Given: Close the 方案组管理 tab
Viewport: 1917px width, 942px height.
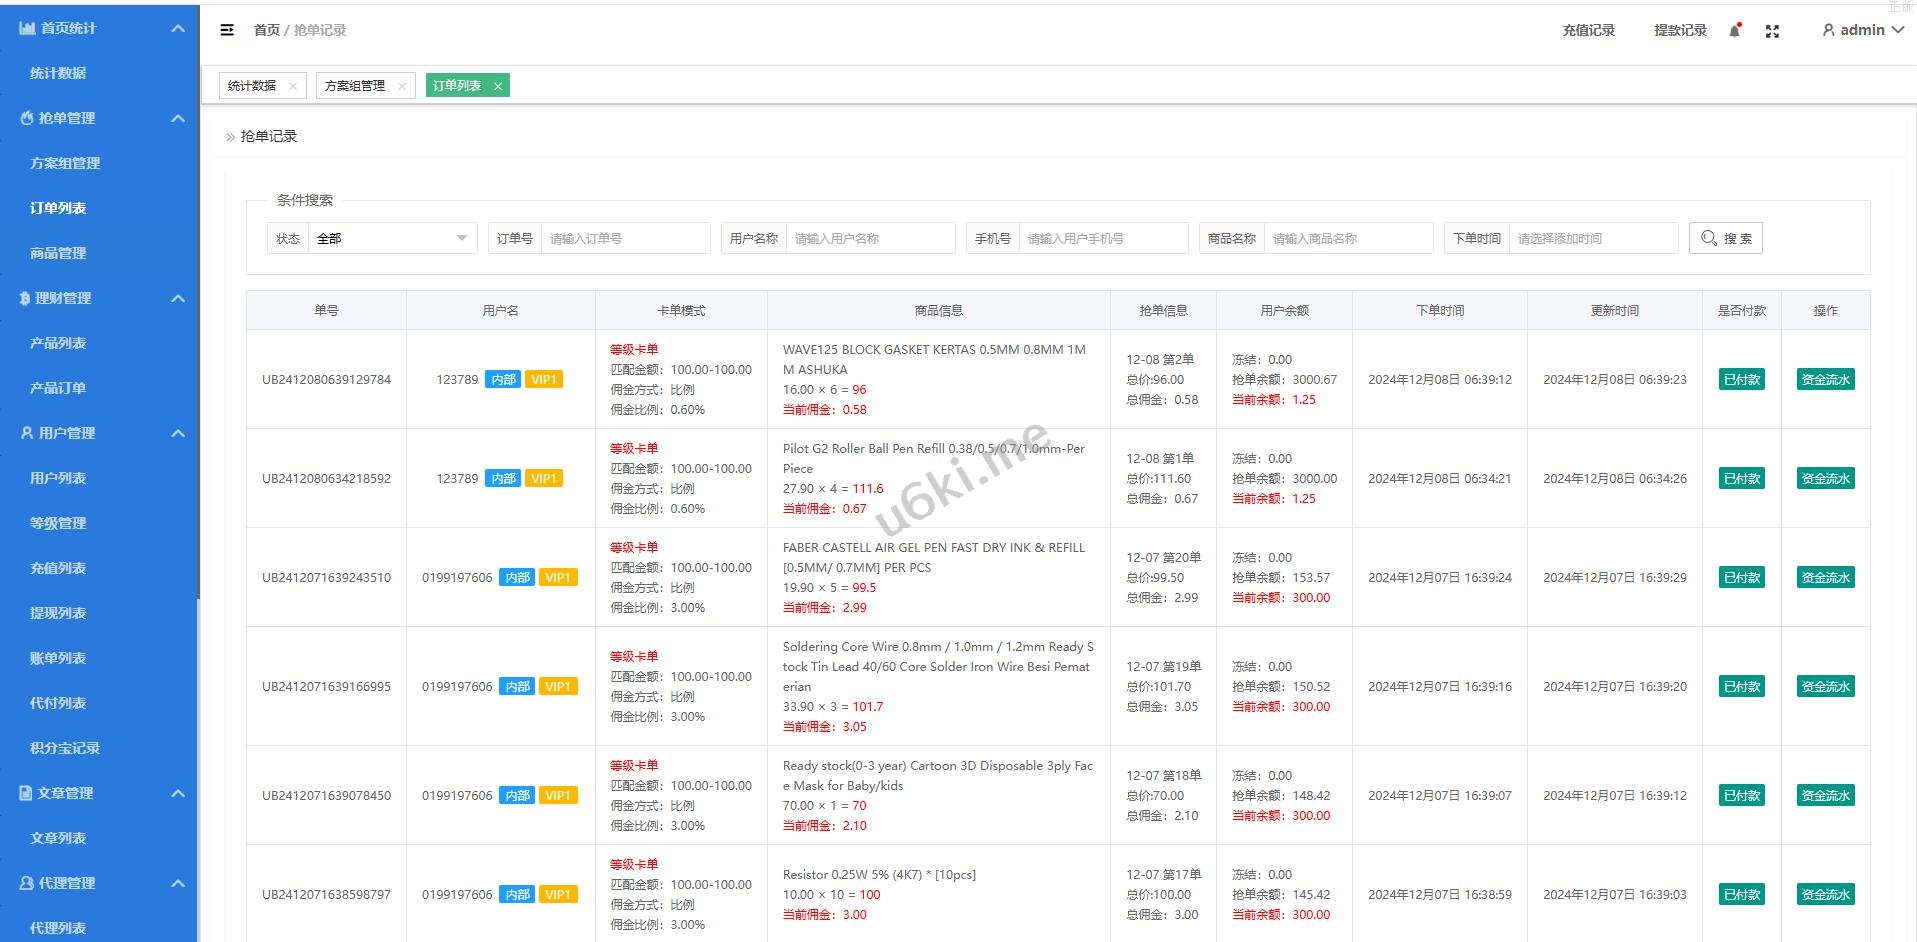Looking at the screenshot, I should tap(402, 86).
